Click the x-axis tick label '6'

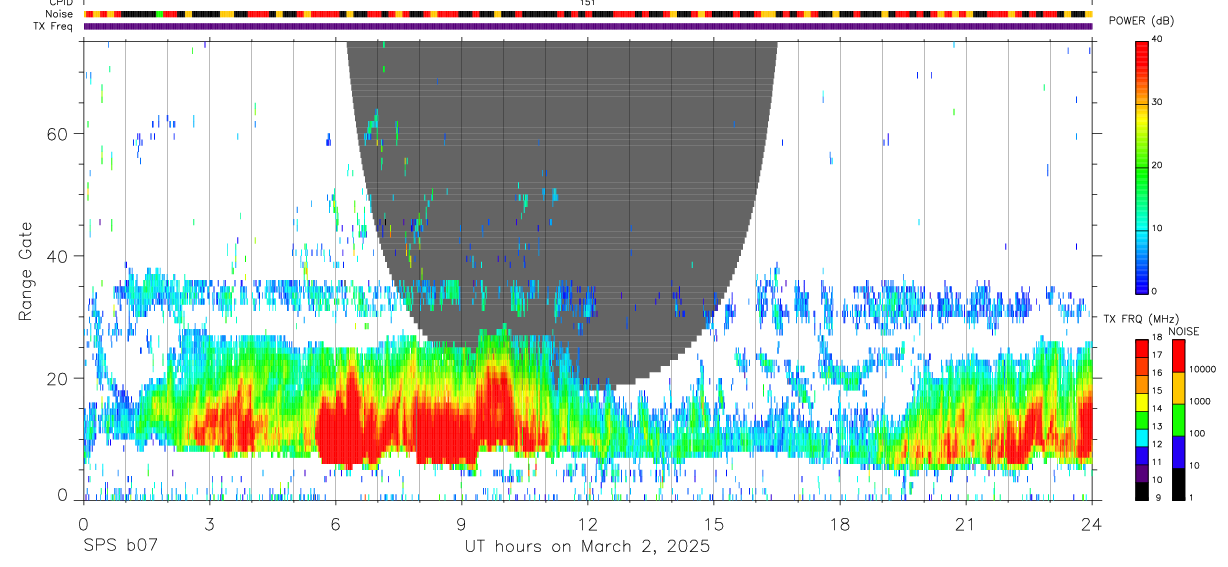pyautogui.click(x=336, y=524)
